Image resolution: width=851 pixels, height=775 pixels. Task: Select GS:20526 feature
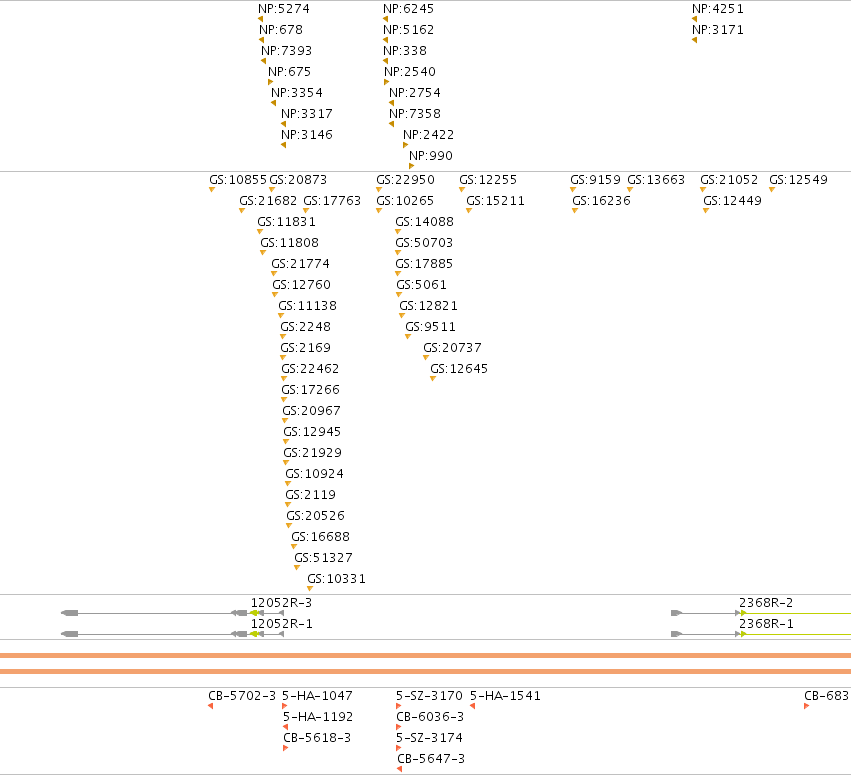tap(316, 516)
